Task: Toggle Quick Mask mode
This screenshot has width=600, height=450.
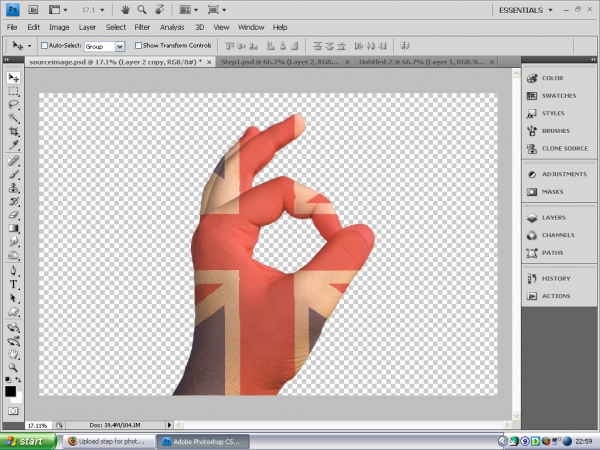Action: coord(13,411)
